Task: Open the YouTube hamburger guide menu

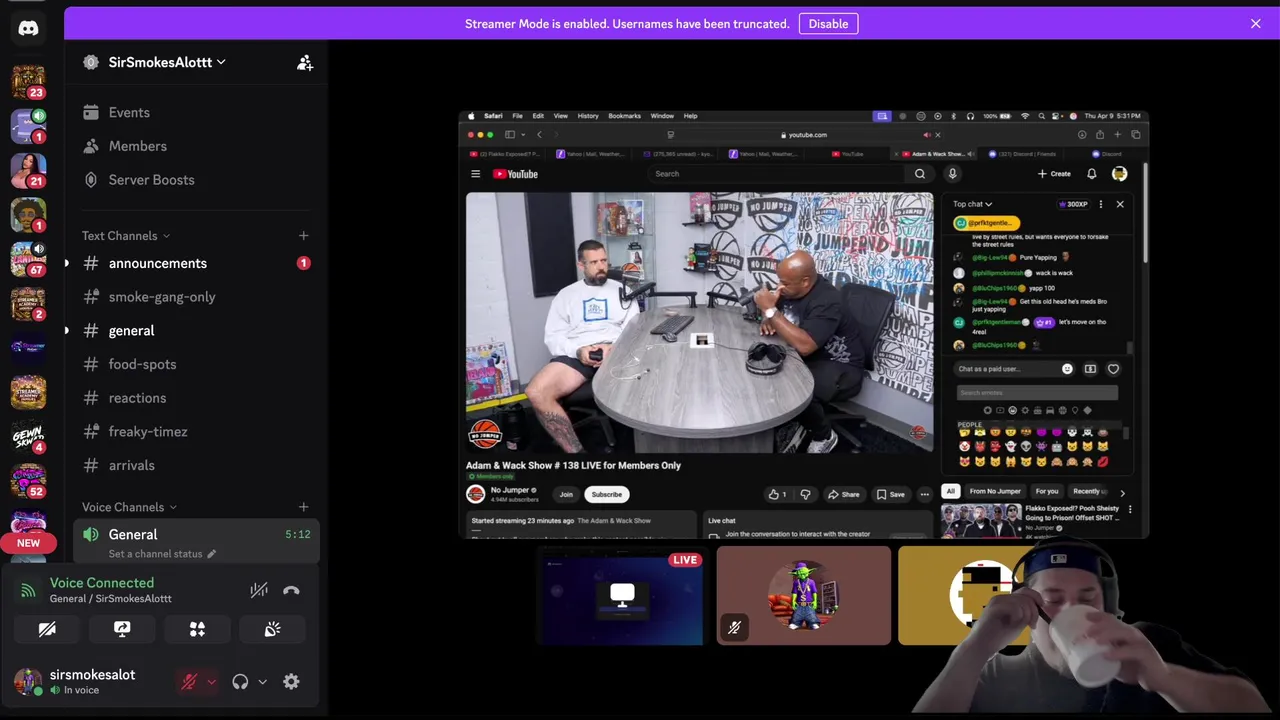Action: (x=476, y=174)
